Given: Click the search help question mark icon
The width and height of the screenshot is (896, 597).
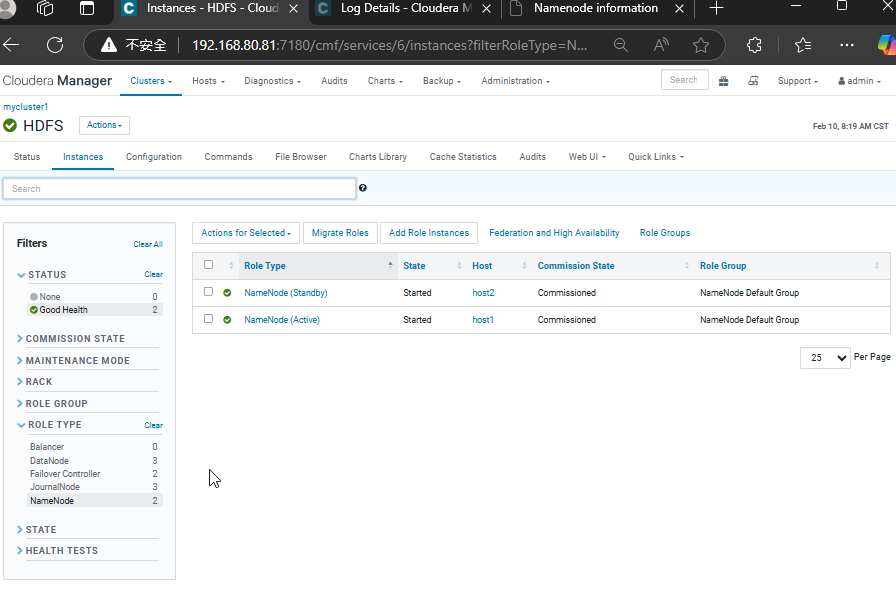Looking at the screenshot, I should click(363, 188).
